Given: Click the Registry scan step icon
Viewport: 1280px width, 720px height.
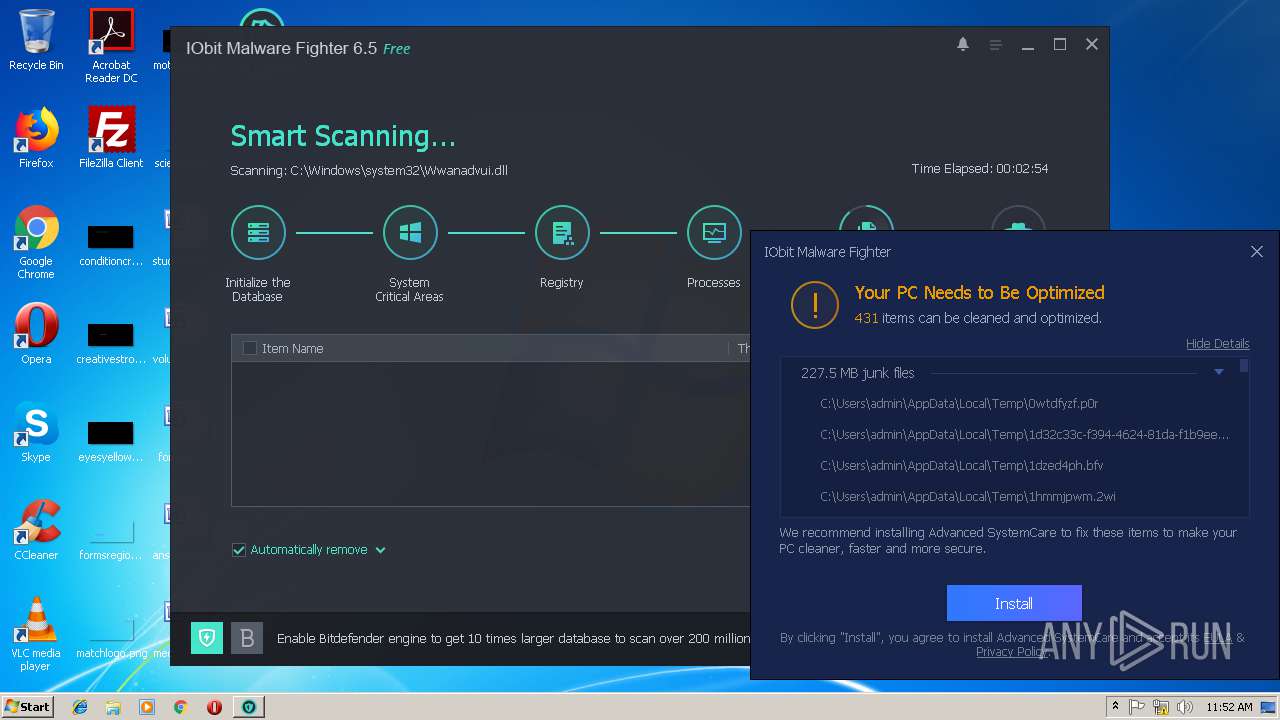Looking at the screenshot, I should click(562, 233).
